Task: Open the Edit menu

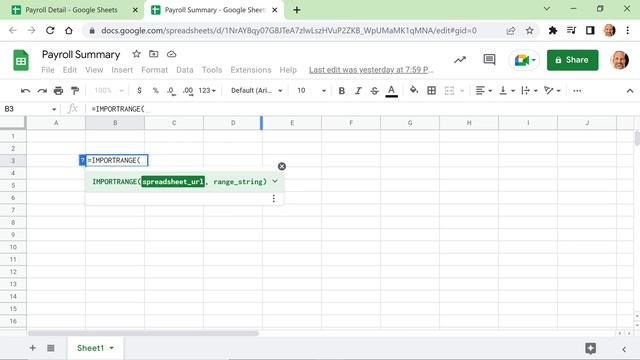Action: tap(70, 70)
